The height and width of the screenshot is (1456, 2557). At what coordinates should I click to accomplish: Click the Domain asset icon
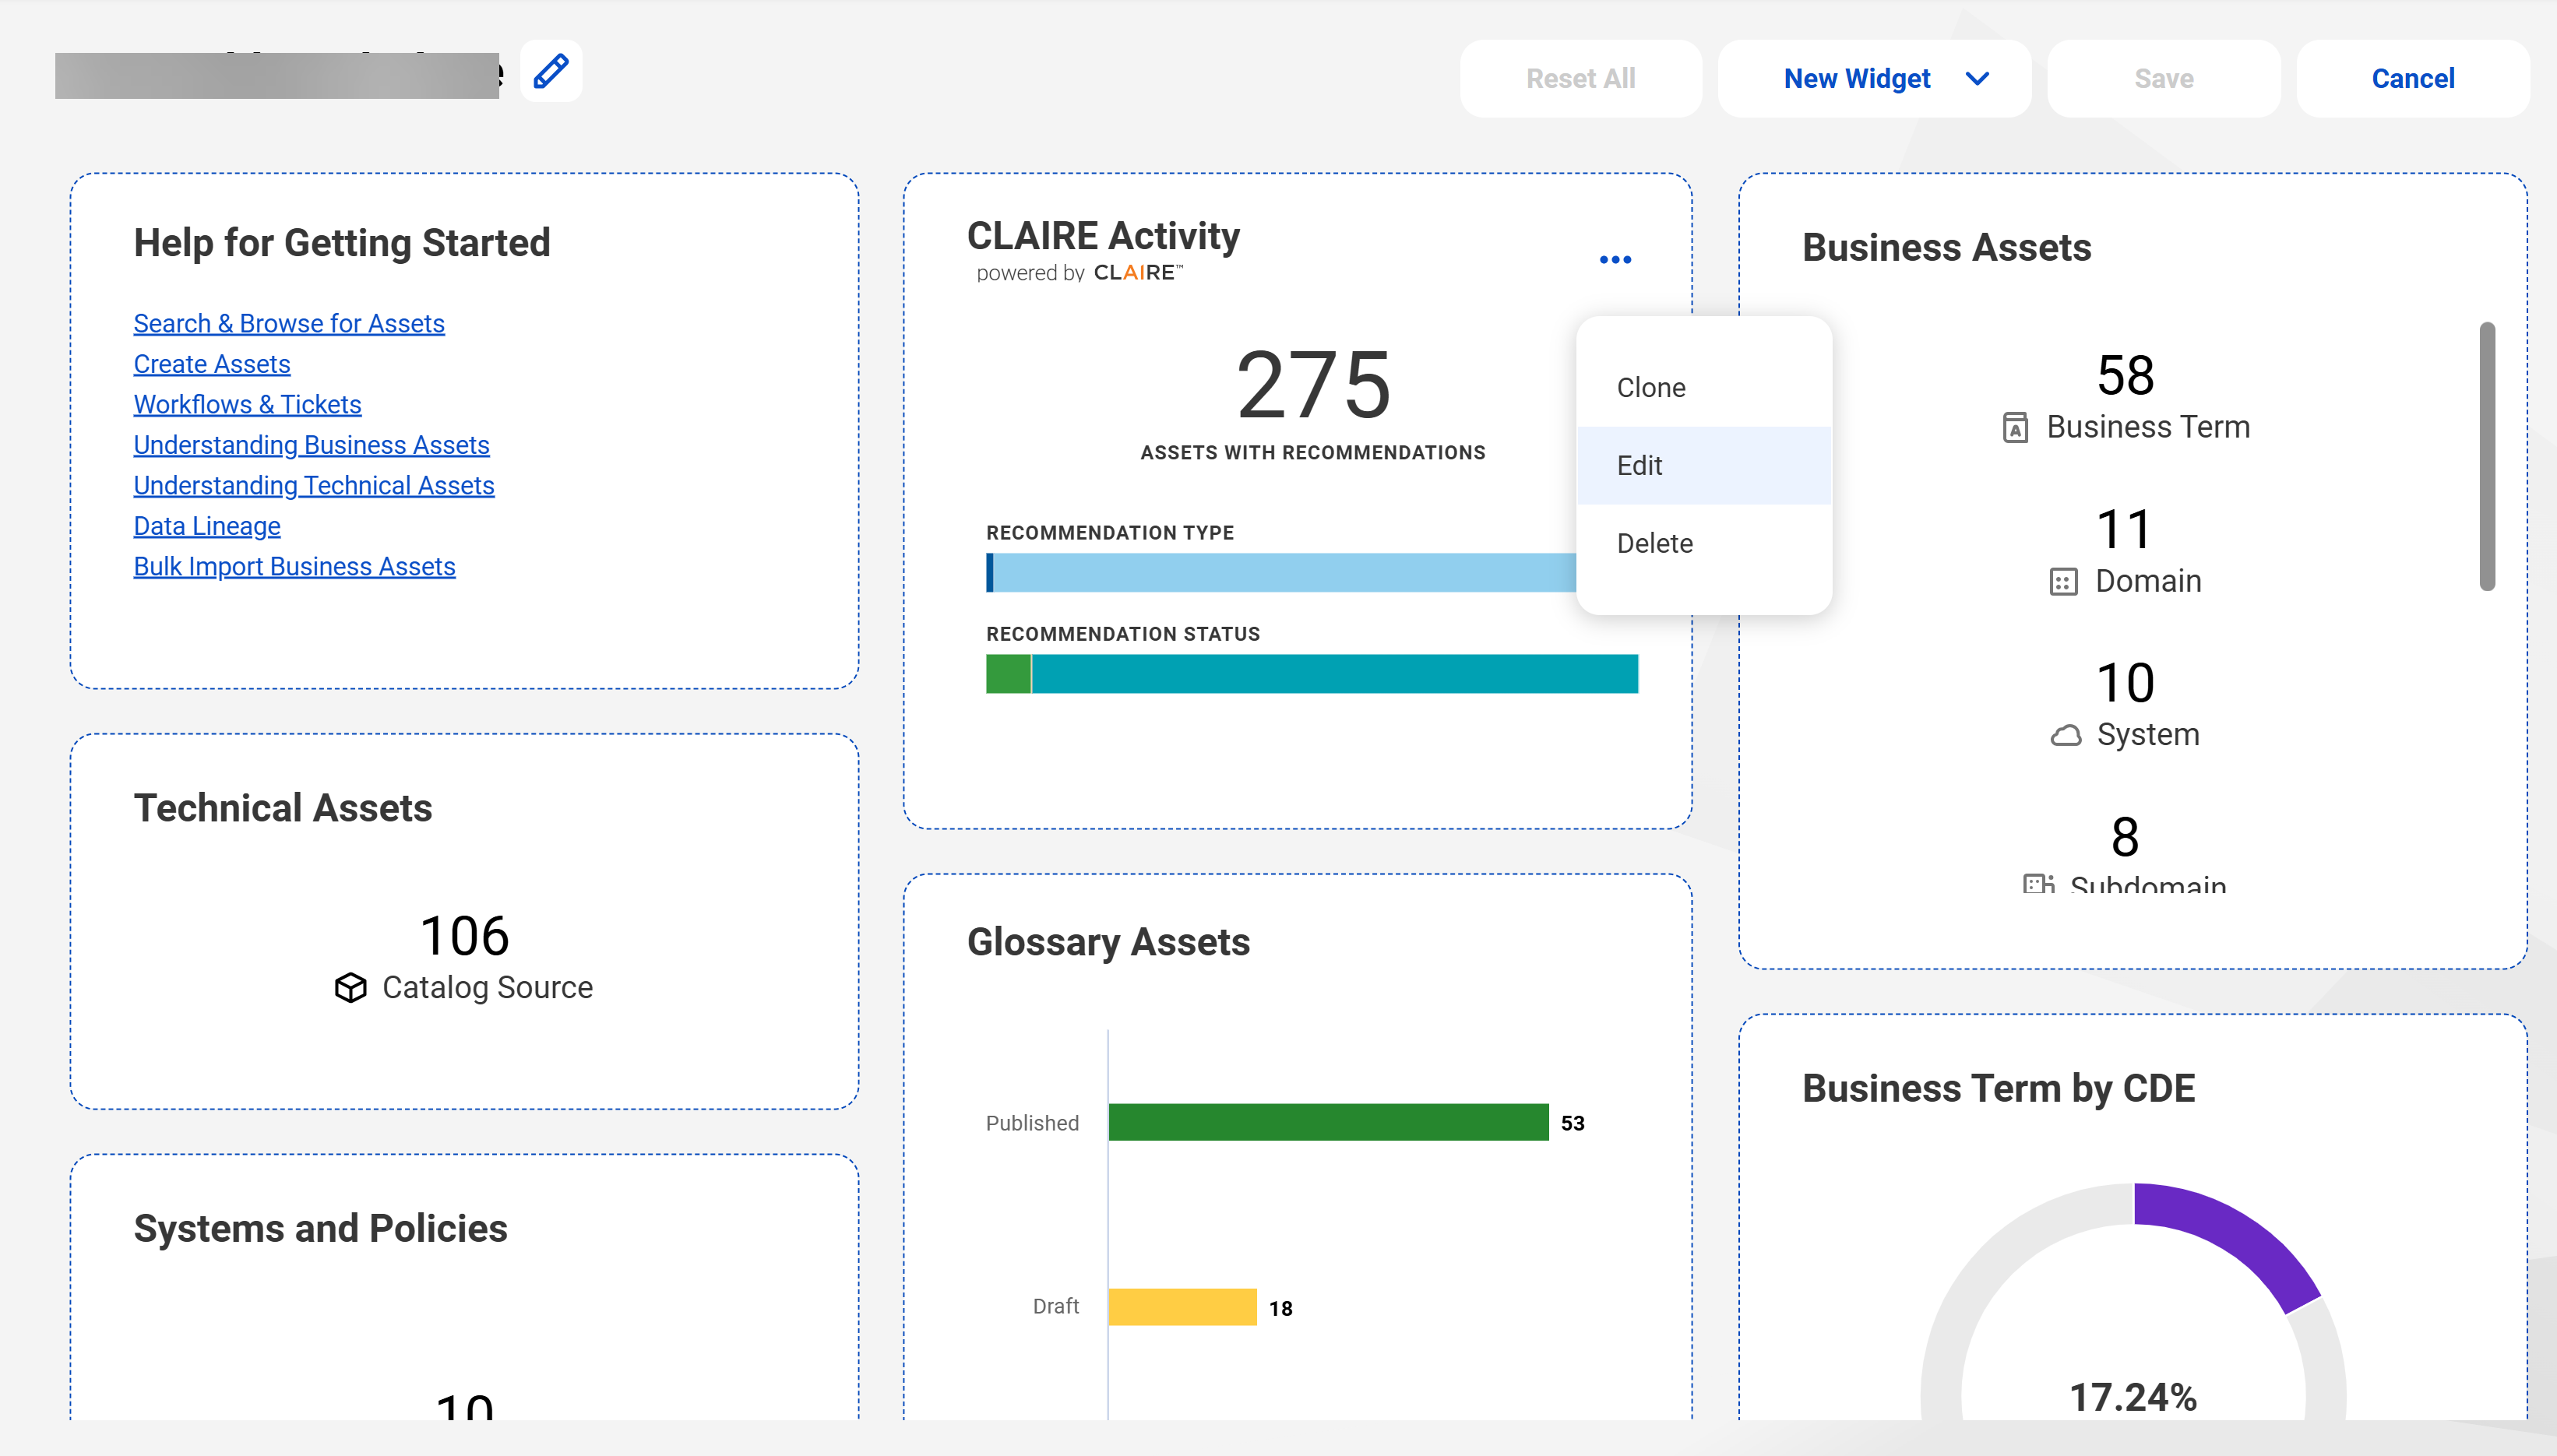(x=2063, y=582)
